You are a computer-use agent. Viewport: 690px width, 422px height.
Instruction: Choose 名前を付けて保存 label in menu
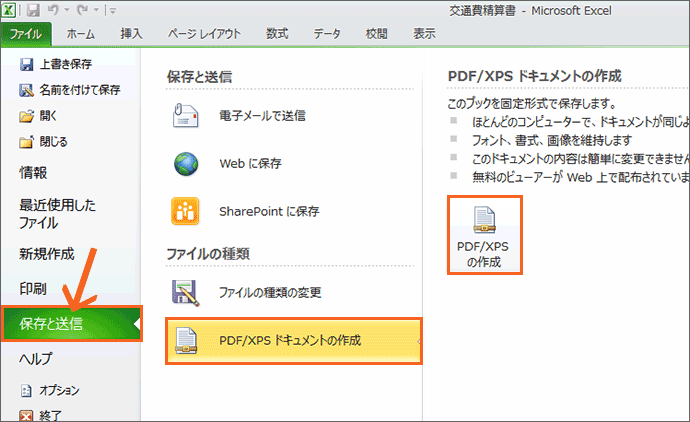pyautogui.click(x=80, y=90)
